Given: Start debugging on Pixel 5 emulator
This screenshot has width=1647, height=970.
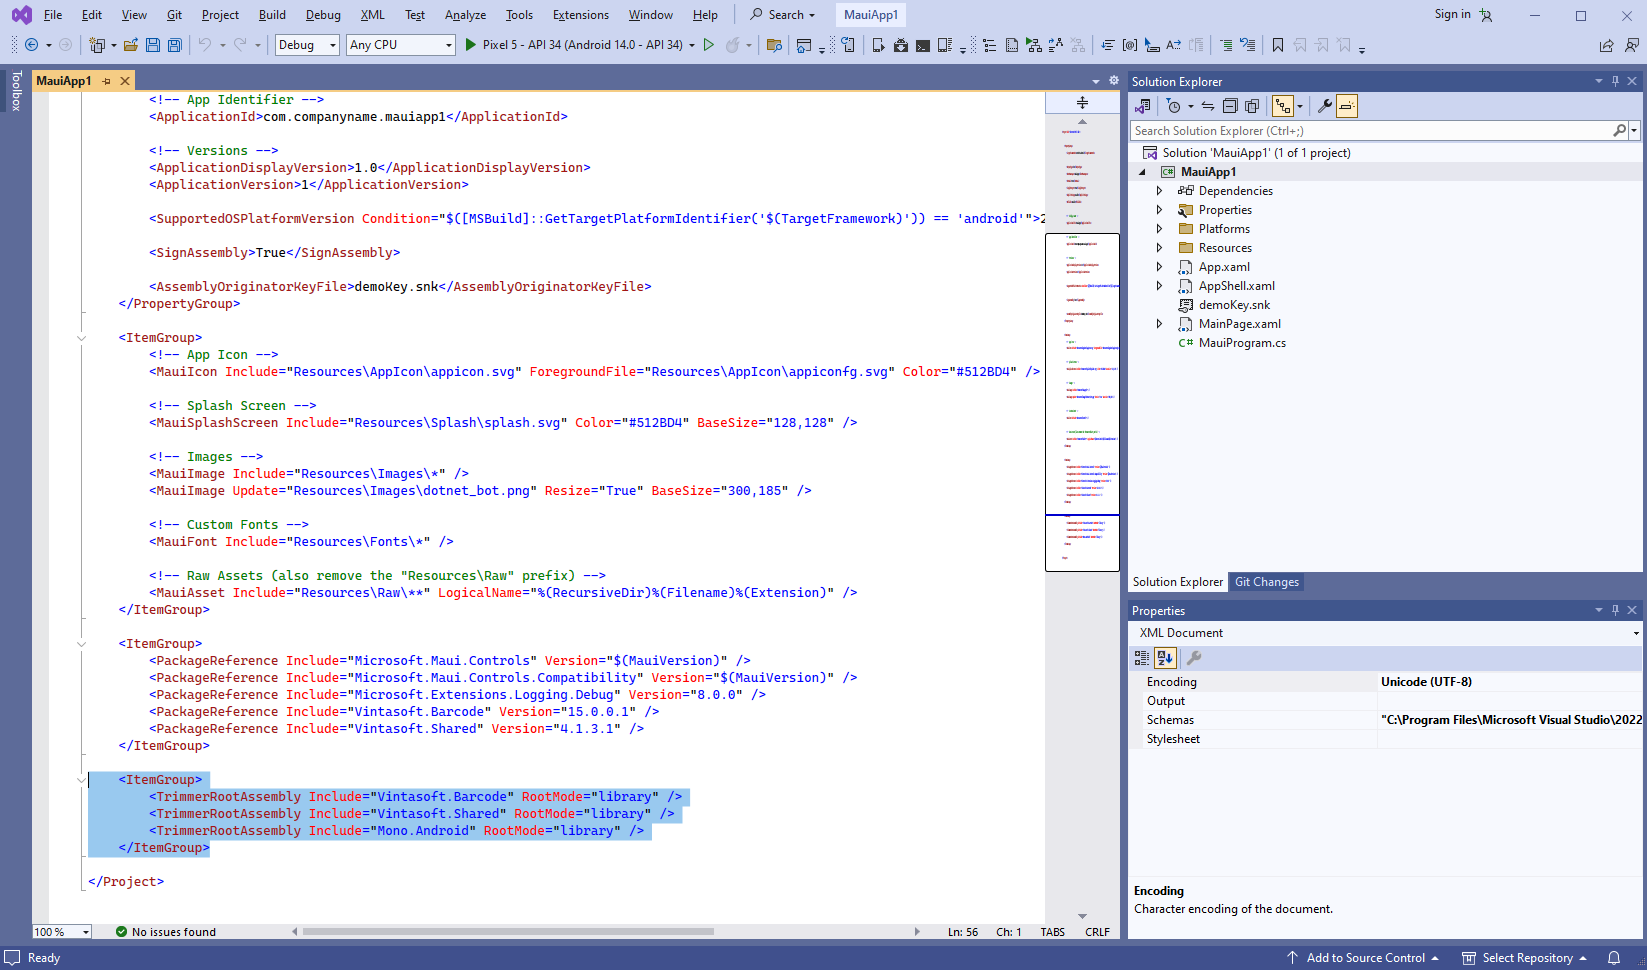Looking at the screenshot, I should [573, 45].
